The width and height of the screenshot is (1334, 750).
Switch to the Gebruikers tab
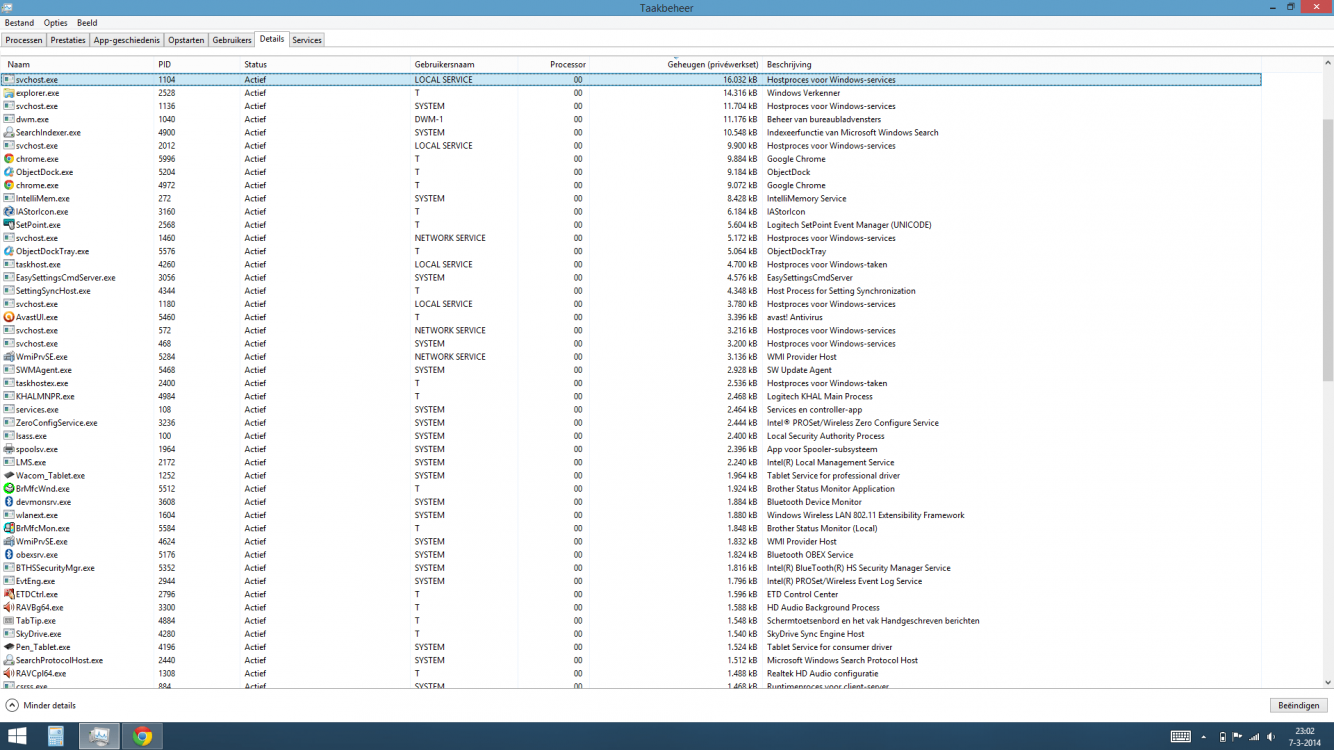pyautogui.click(x=232, y=40)
